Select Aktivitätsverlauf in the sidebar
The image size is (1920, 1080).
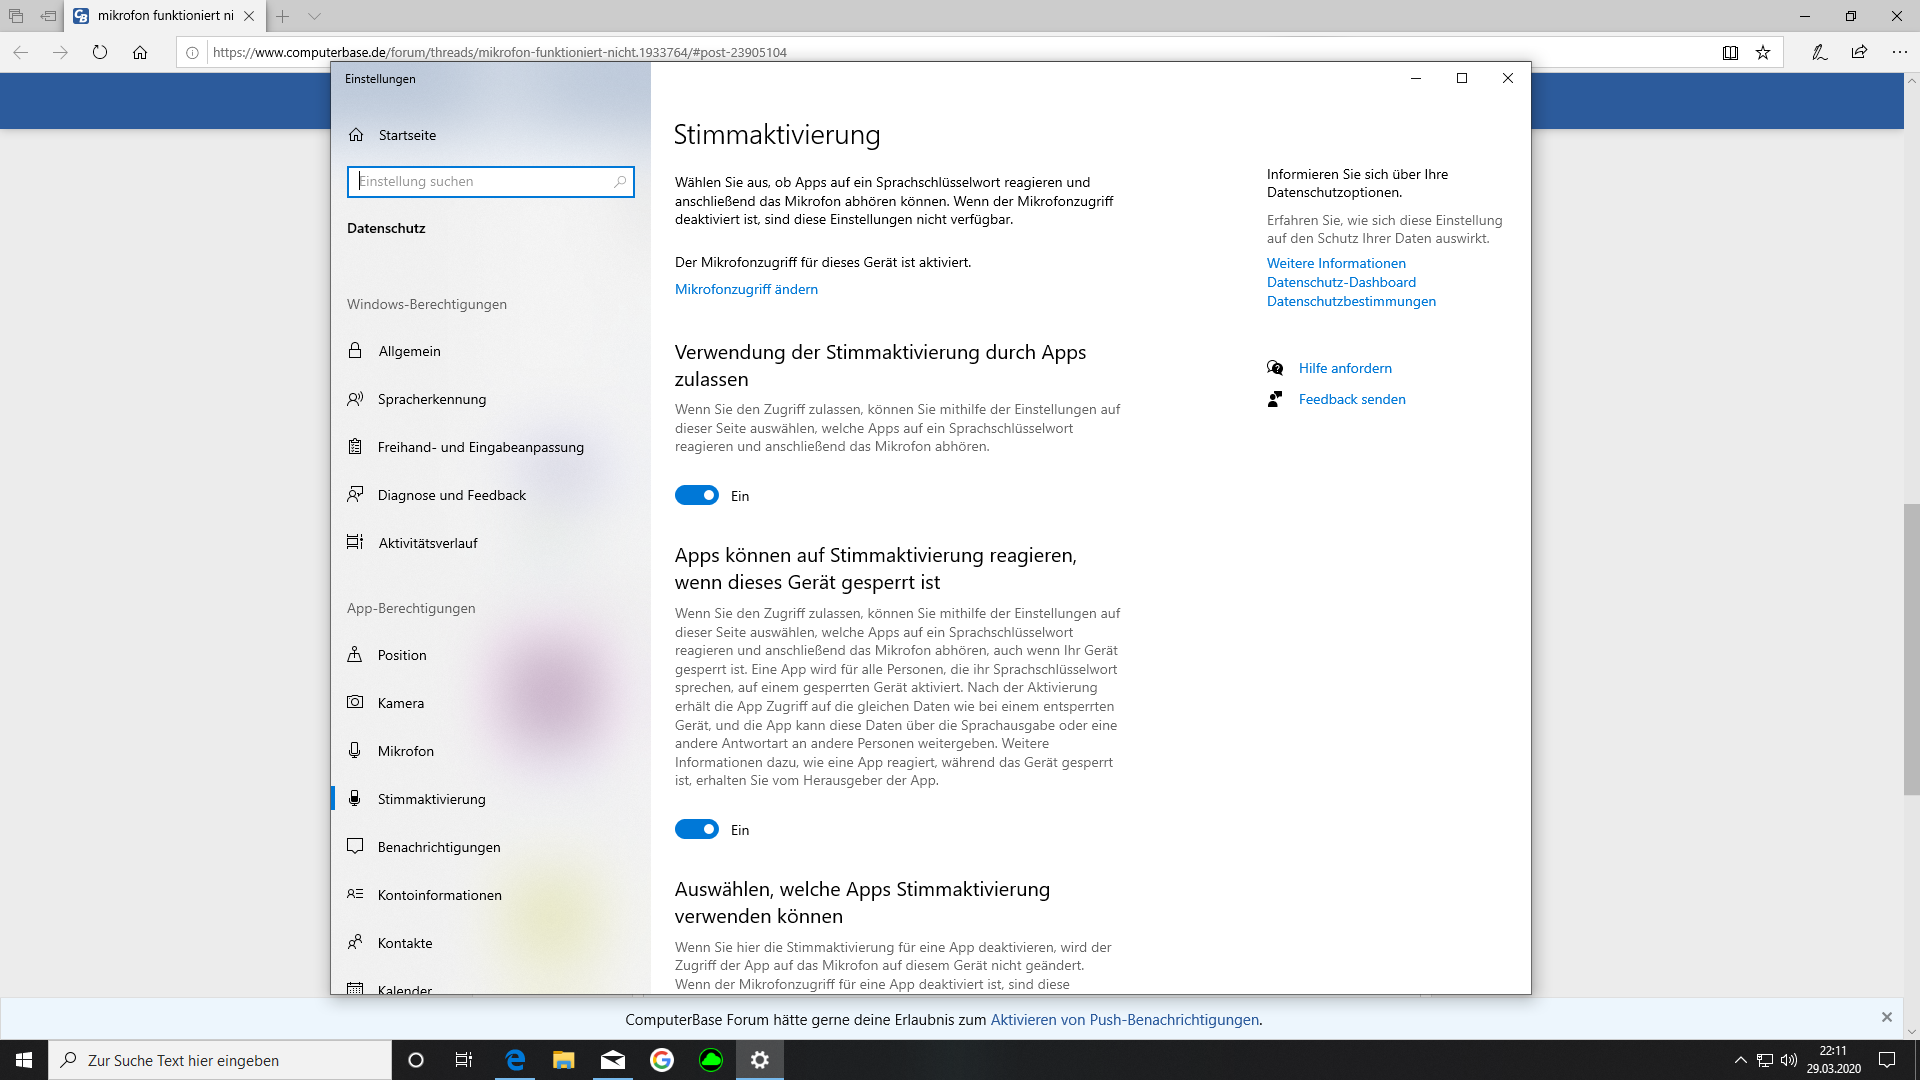(426, 543)
